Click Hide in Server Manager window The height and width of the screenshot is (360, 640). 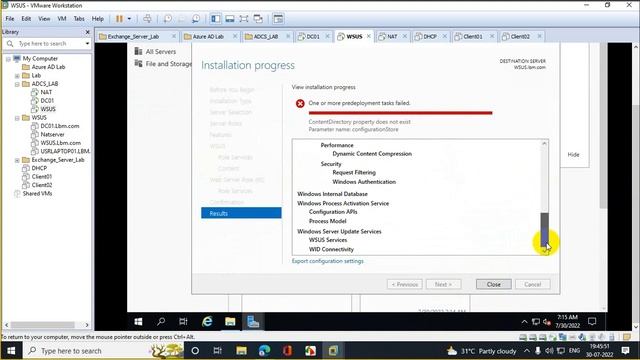[x=573, y=155]
